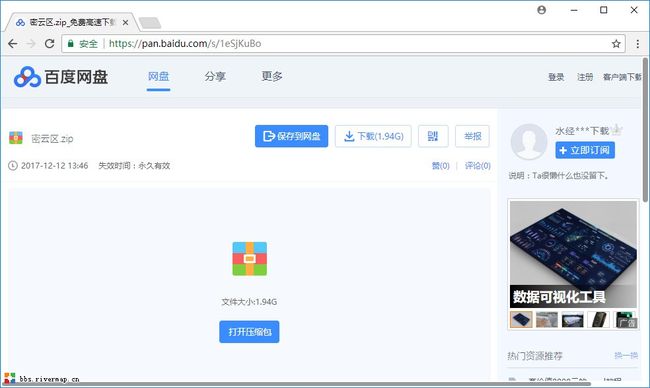
Task: Click the 说明：Ta很懒什么也没留下 text
Action: coord(558,176)
